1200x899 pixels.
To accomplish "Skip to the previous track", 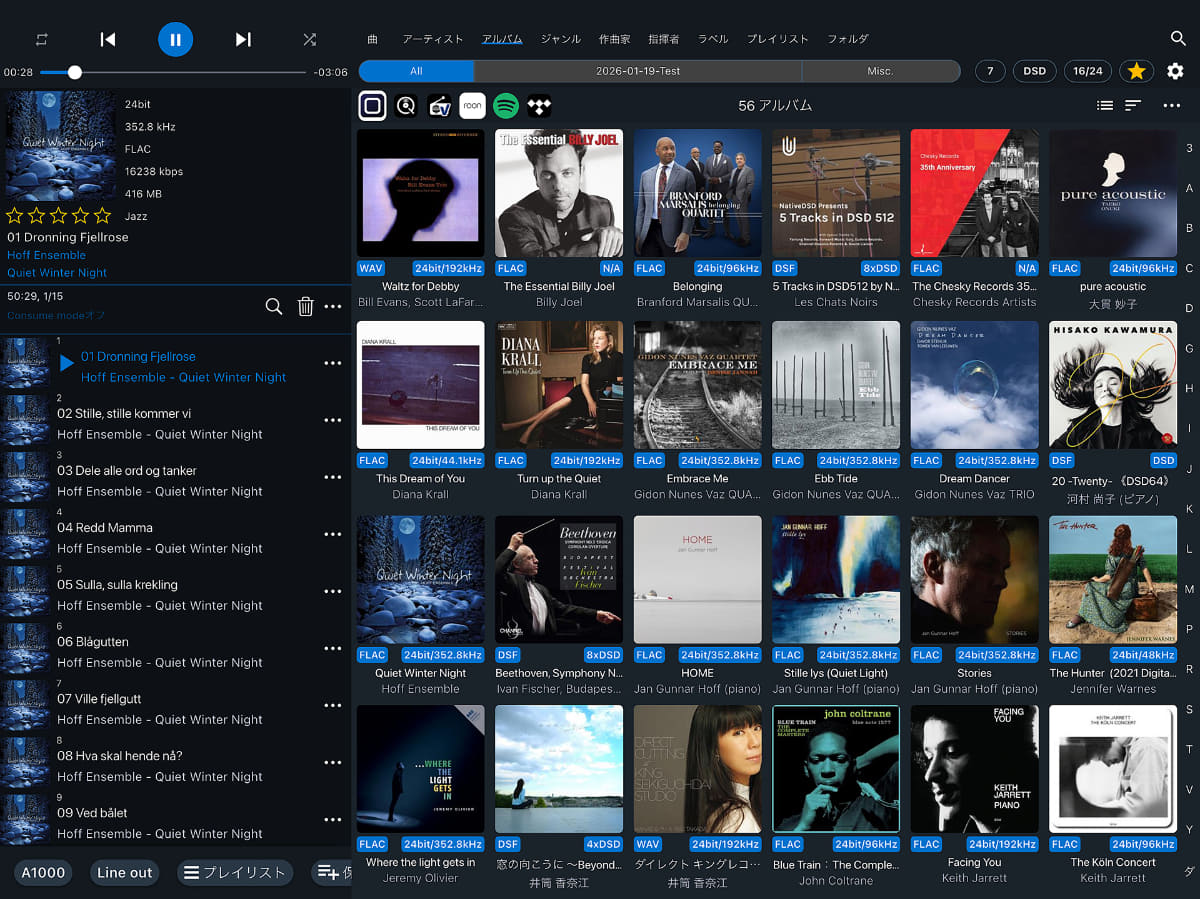I will [108, 39].
